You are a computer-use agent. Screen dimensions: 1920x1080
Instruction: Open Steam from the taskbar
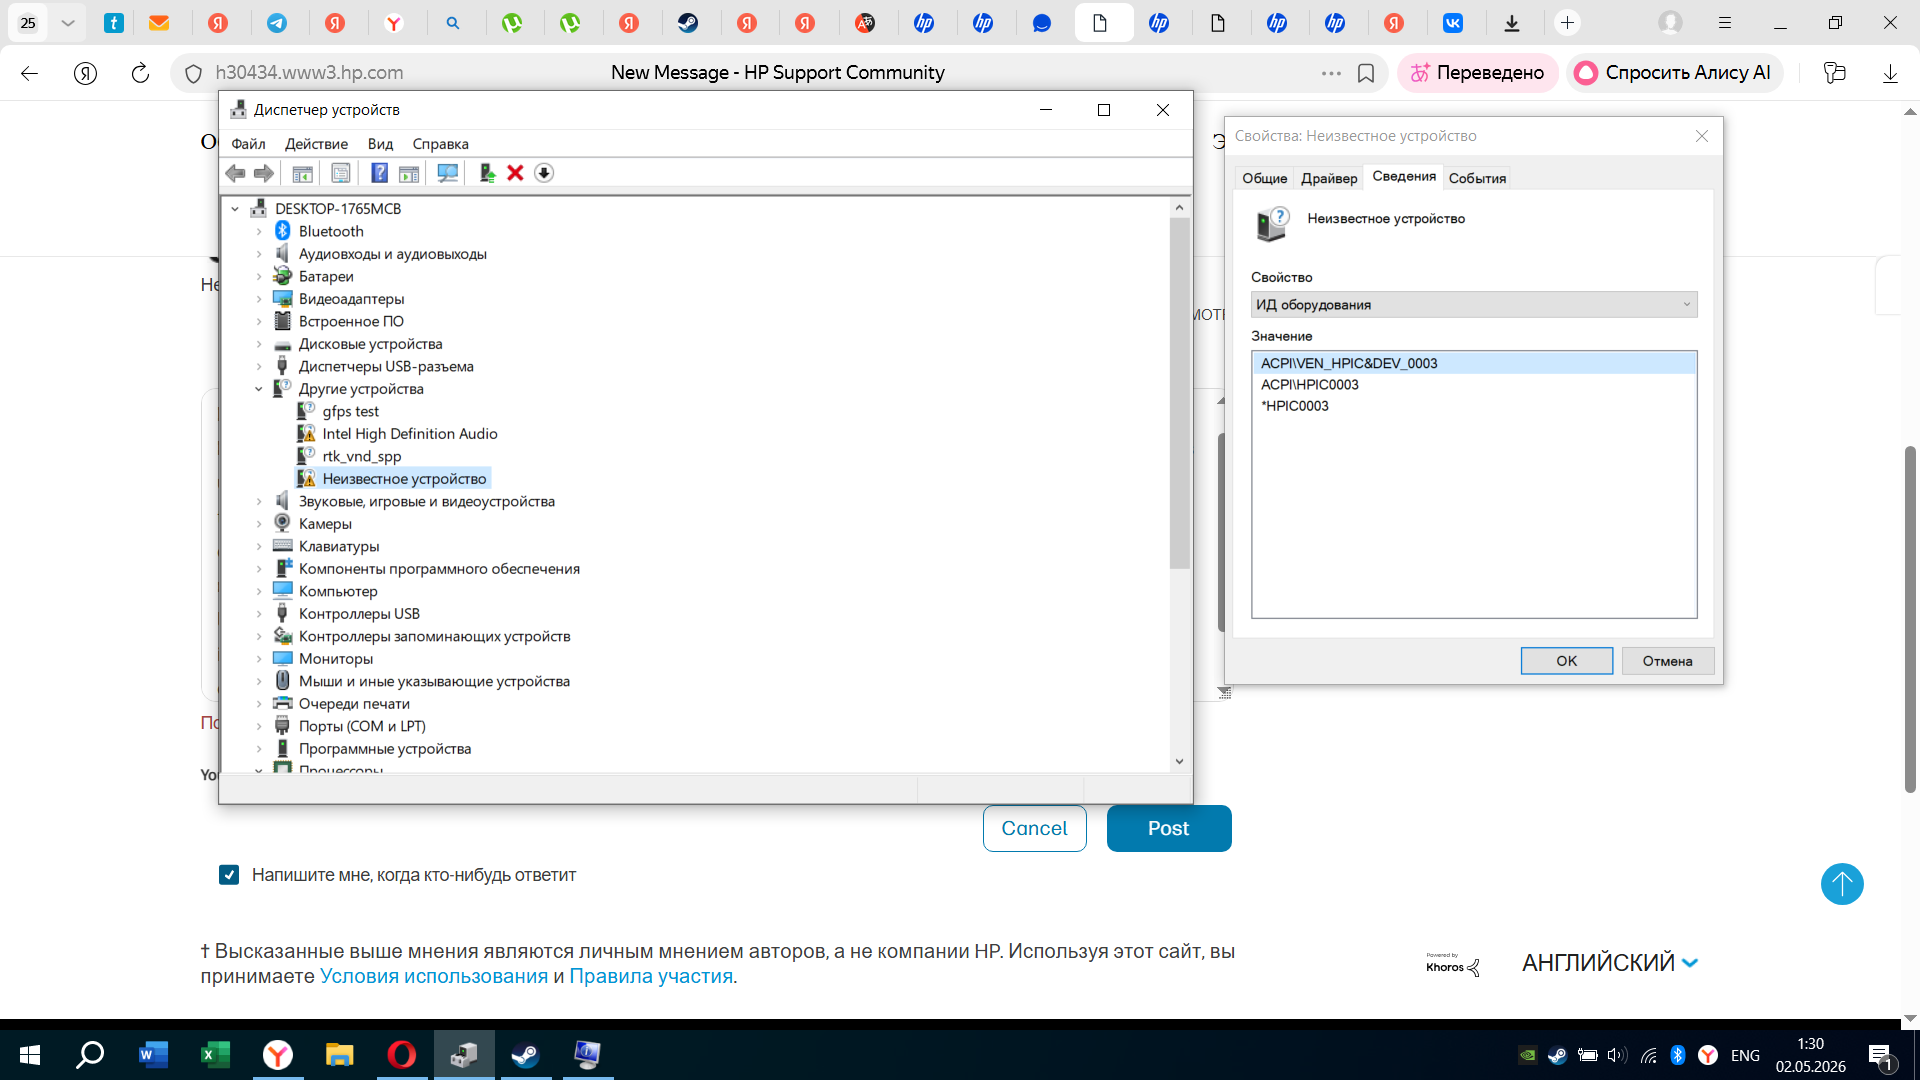pos(525,1054)
